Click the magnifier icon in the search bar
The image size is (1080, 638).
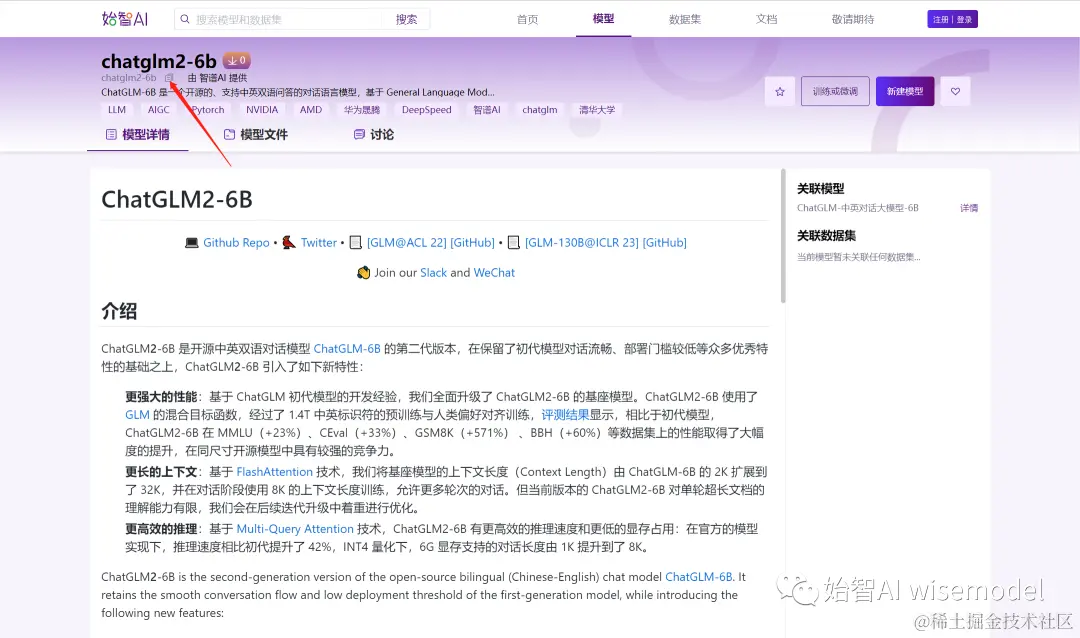(185, 18)
